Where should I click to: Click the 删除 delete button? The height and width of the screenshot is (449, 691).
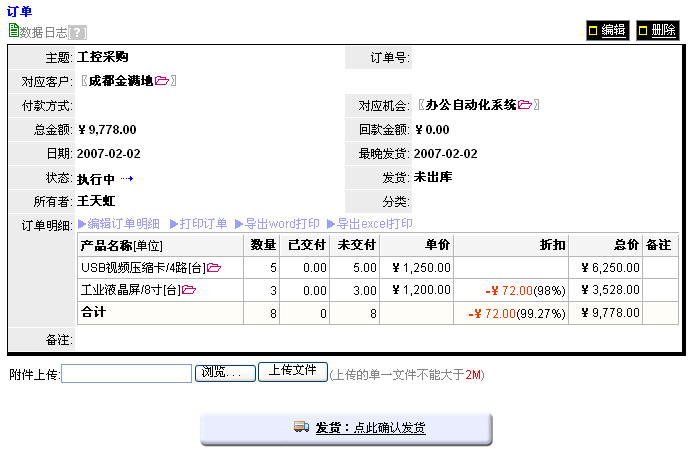tap(656, 31)
